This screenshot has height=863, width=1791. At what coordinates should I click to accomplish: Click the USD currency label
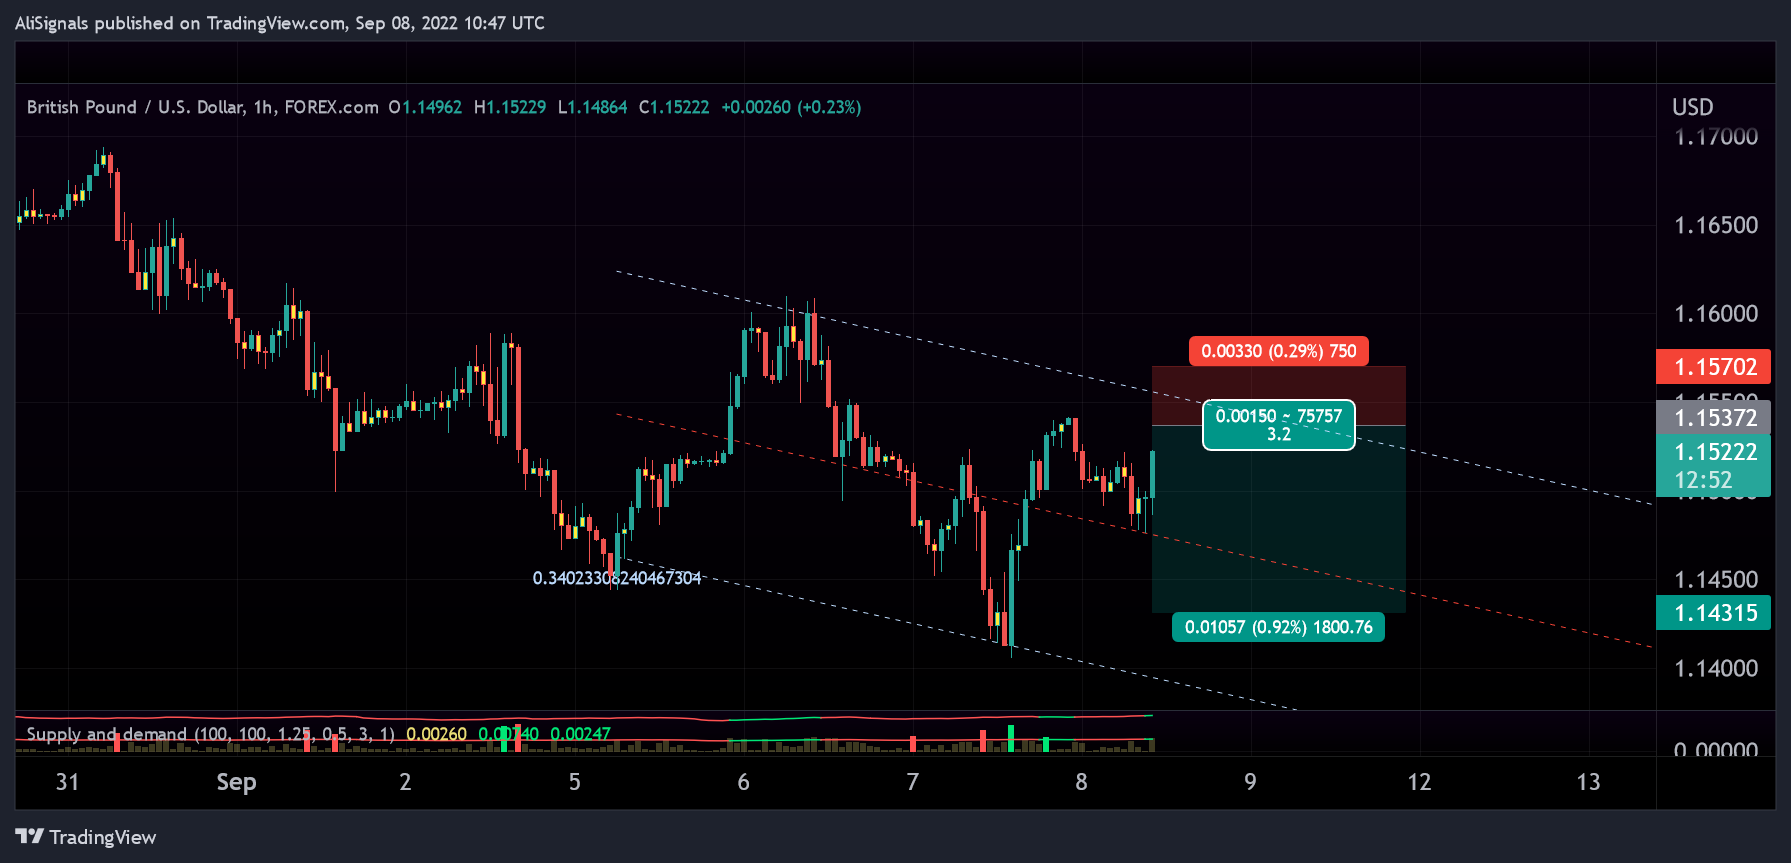click(x=1693, y=107)
